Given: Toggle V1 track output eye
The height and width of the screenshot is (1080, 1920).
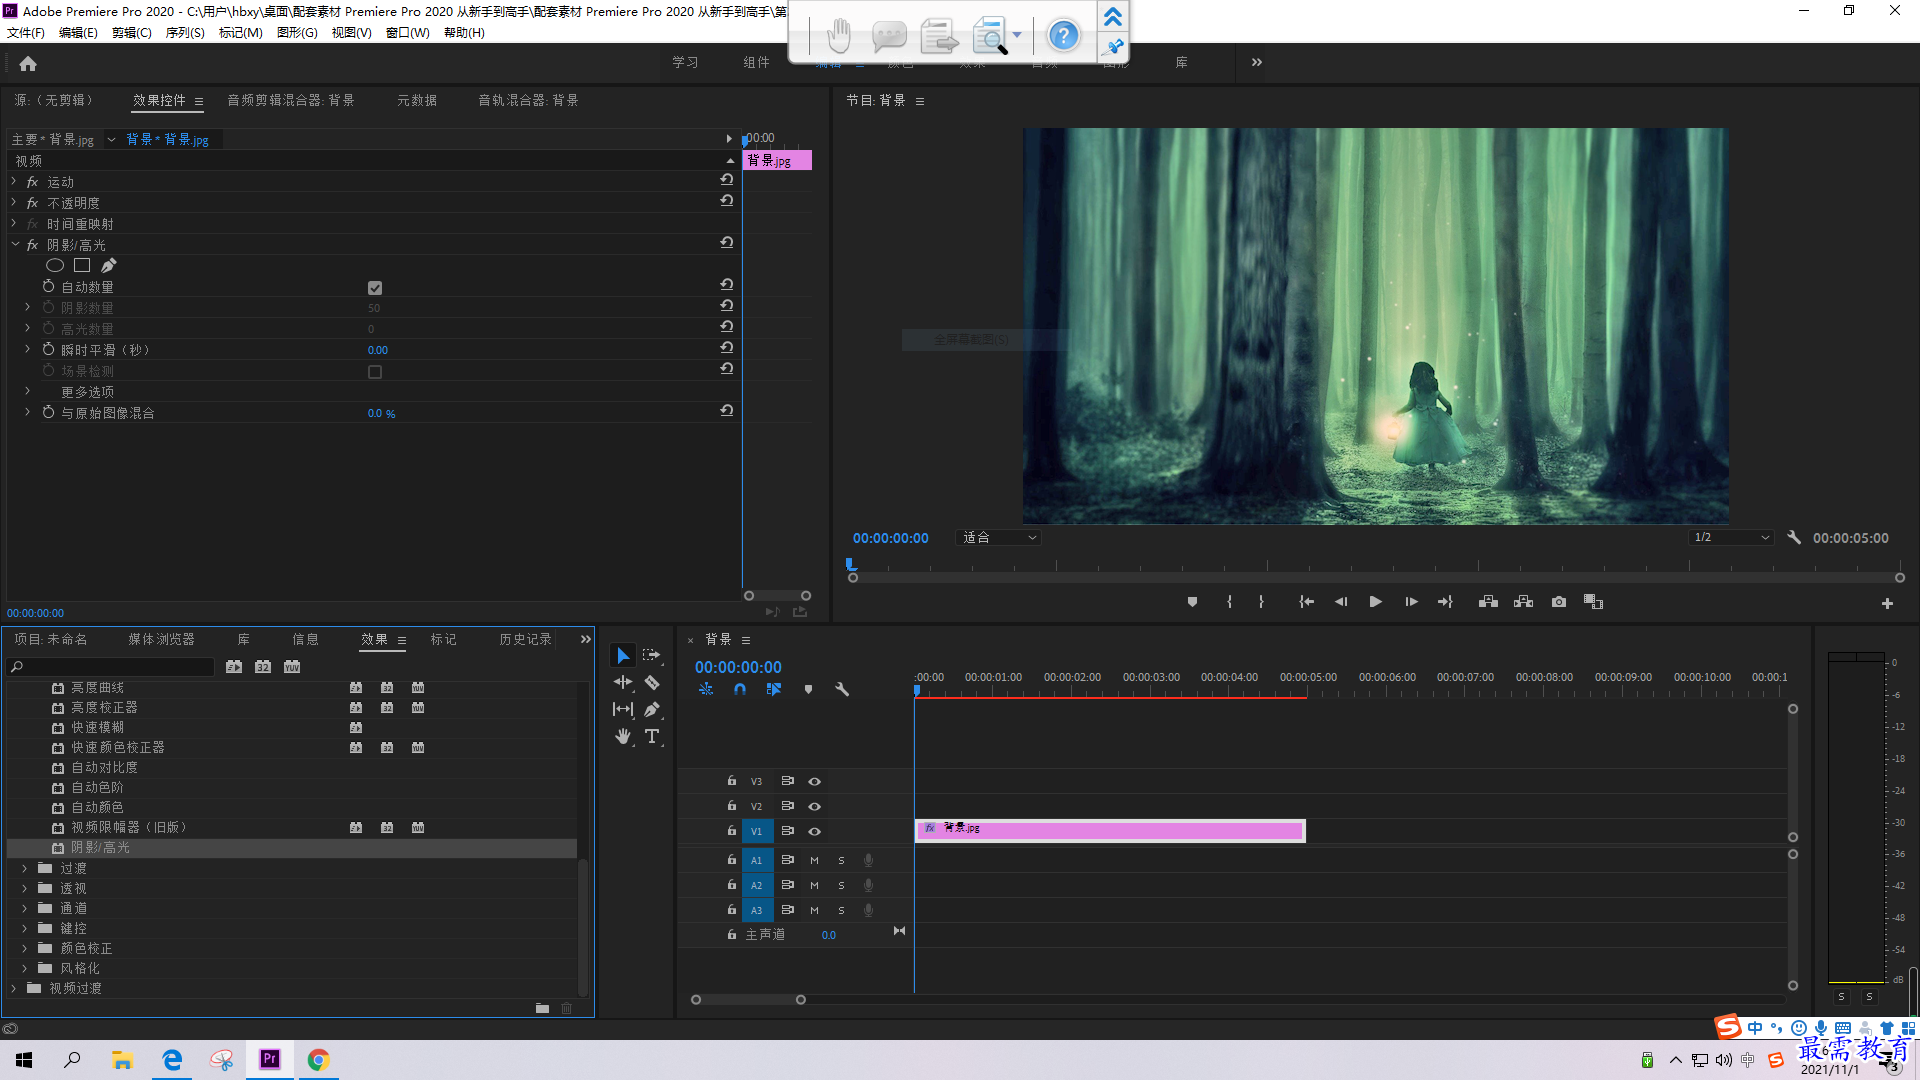Looking at the screenshot, I should [815, 831].
